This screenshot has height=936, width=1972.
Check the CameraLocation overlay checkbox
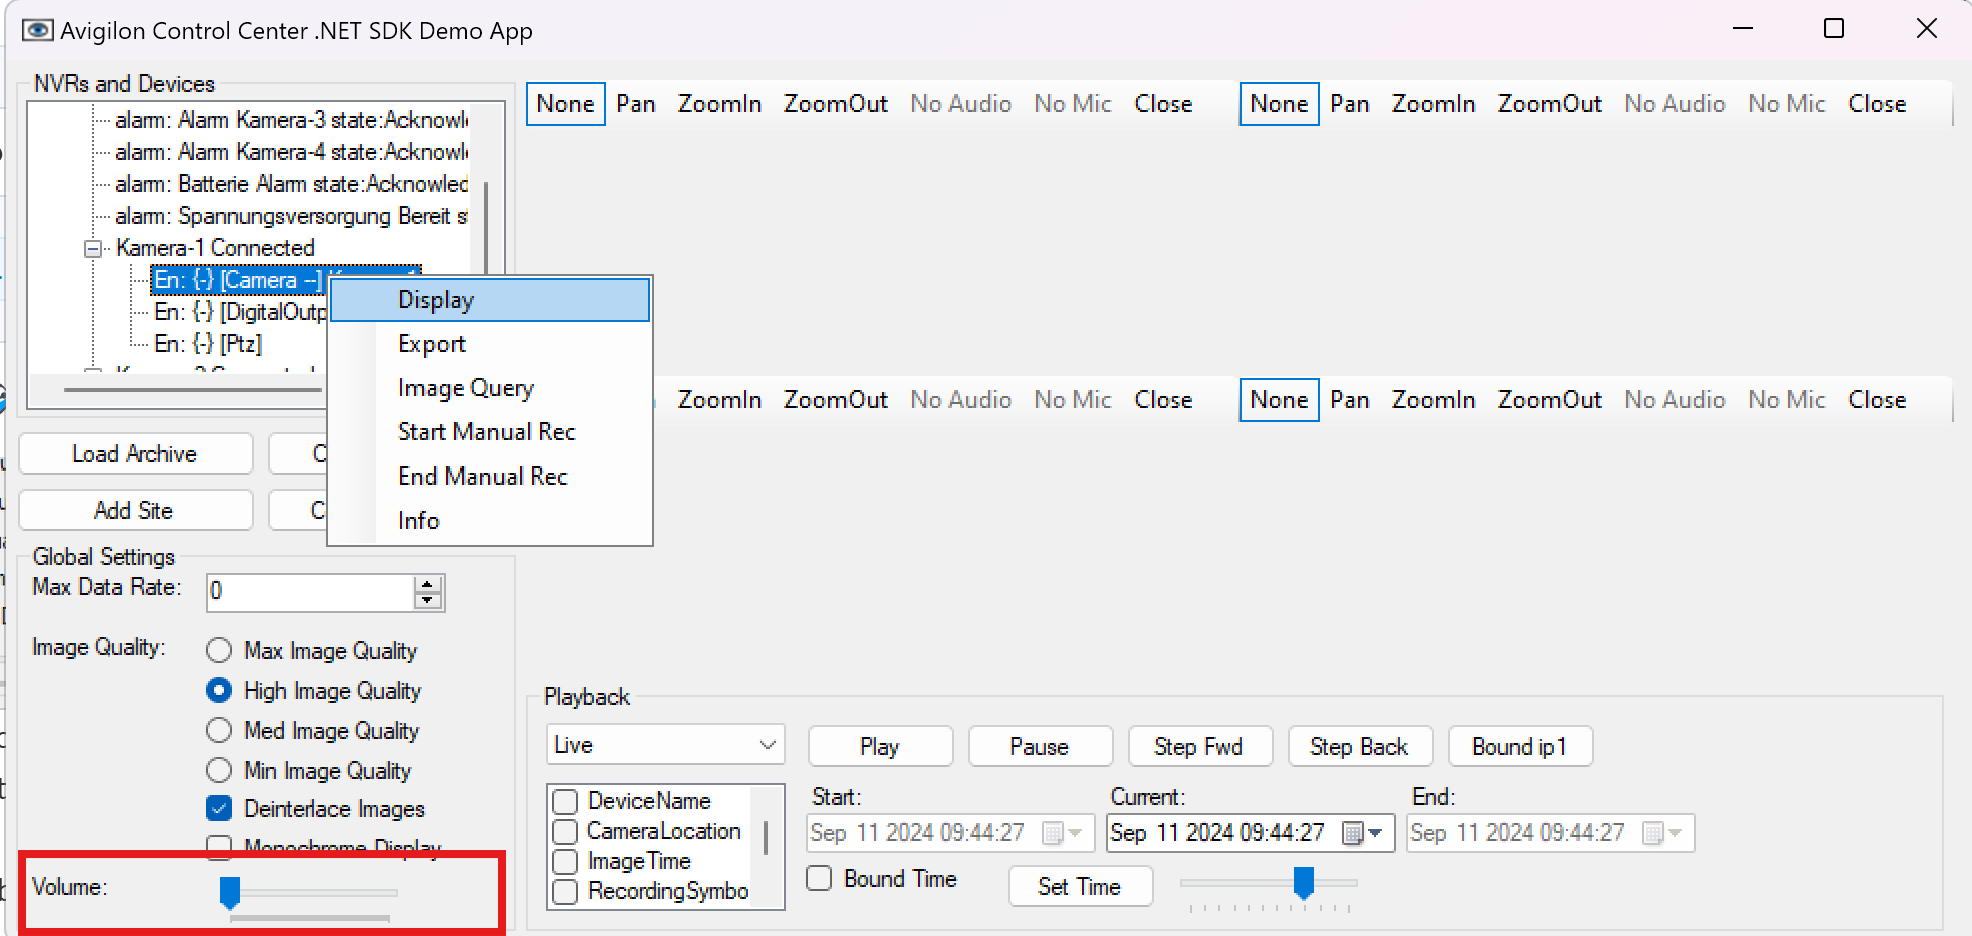[x=565, y=831]
